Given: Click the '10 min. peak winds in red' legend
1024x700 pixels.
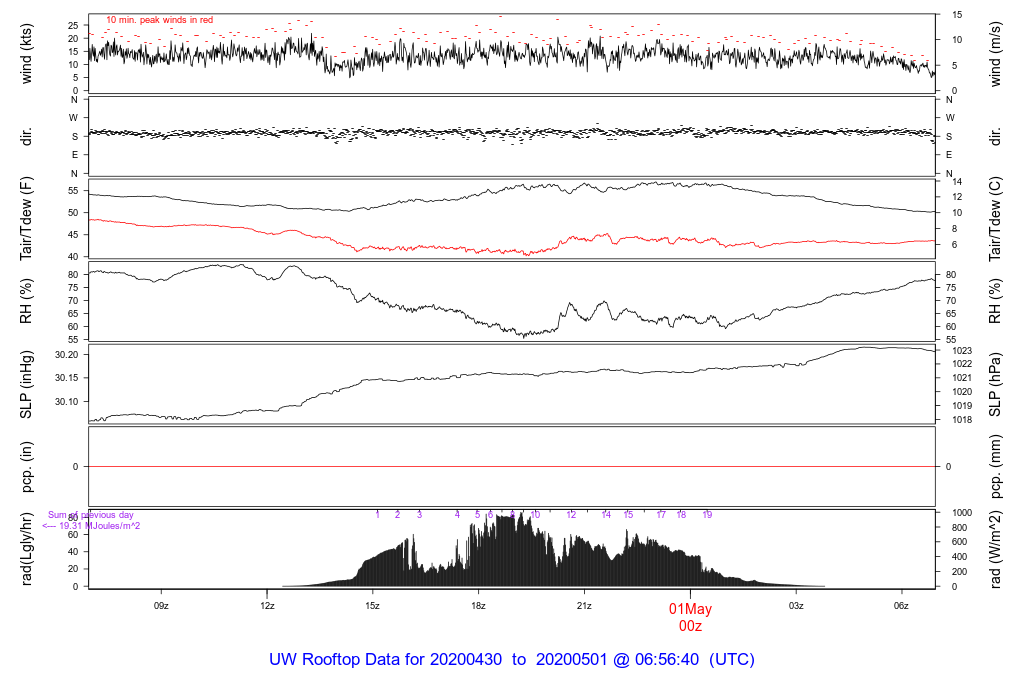Looking at the screenshot, I should point(159,20).
